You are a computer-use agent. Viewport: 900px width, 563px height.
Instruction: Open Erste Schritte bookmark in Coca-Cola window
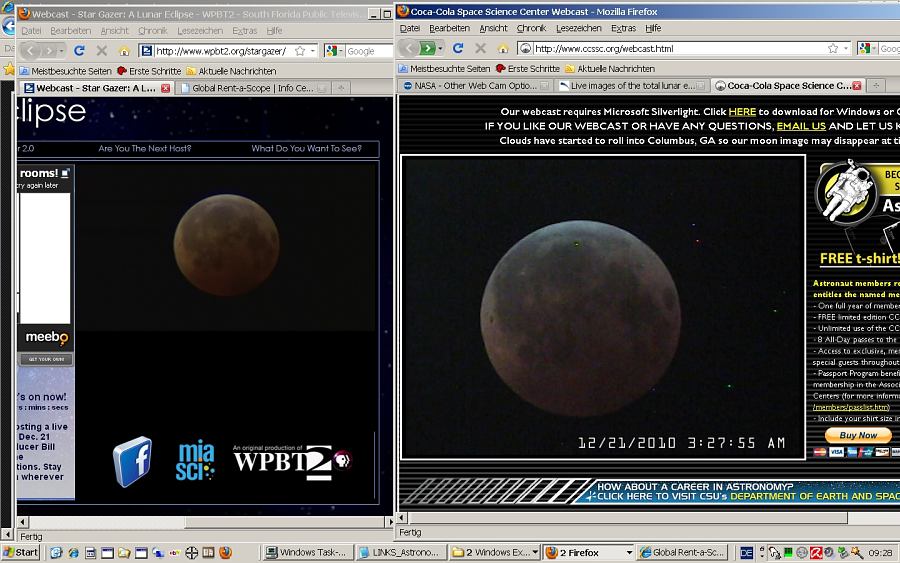click(527, 68)
